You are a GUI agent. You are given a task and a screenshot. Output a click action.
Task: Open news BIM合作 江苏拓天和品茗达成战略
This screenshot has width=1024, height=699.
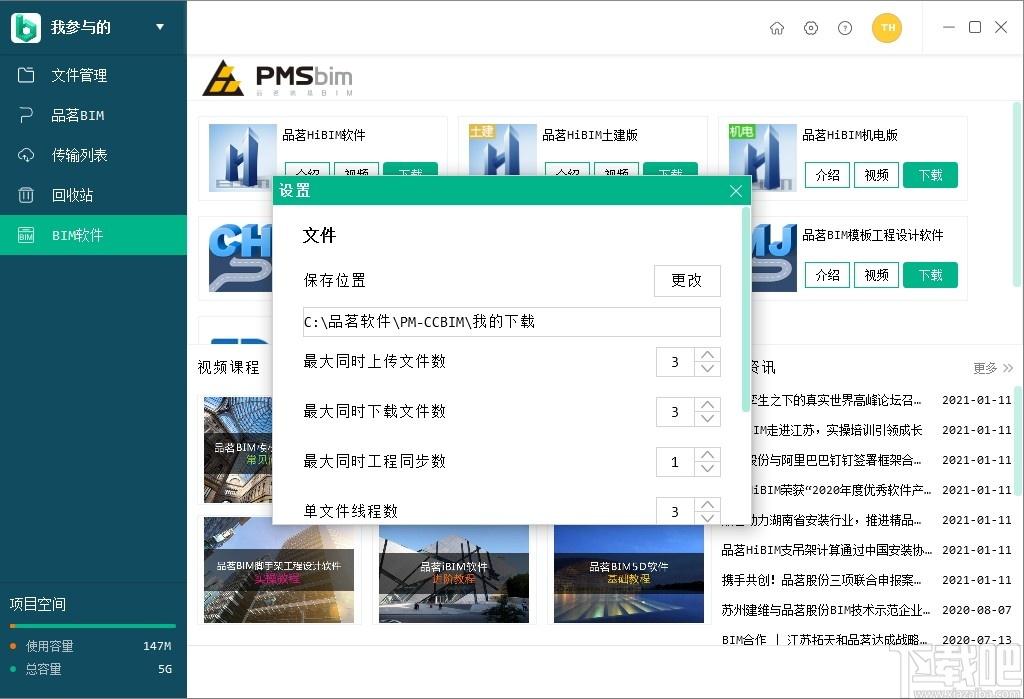(824, 640)
